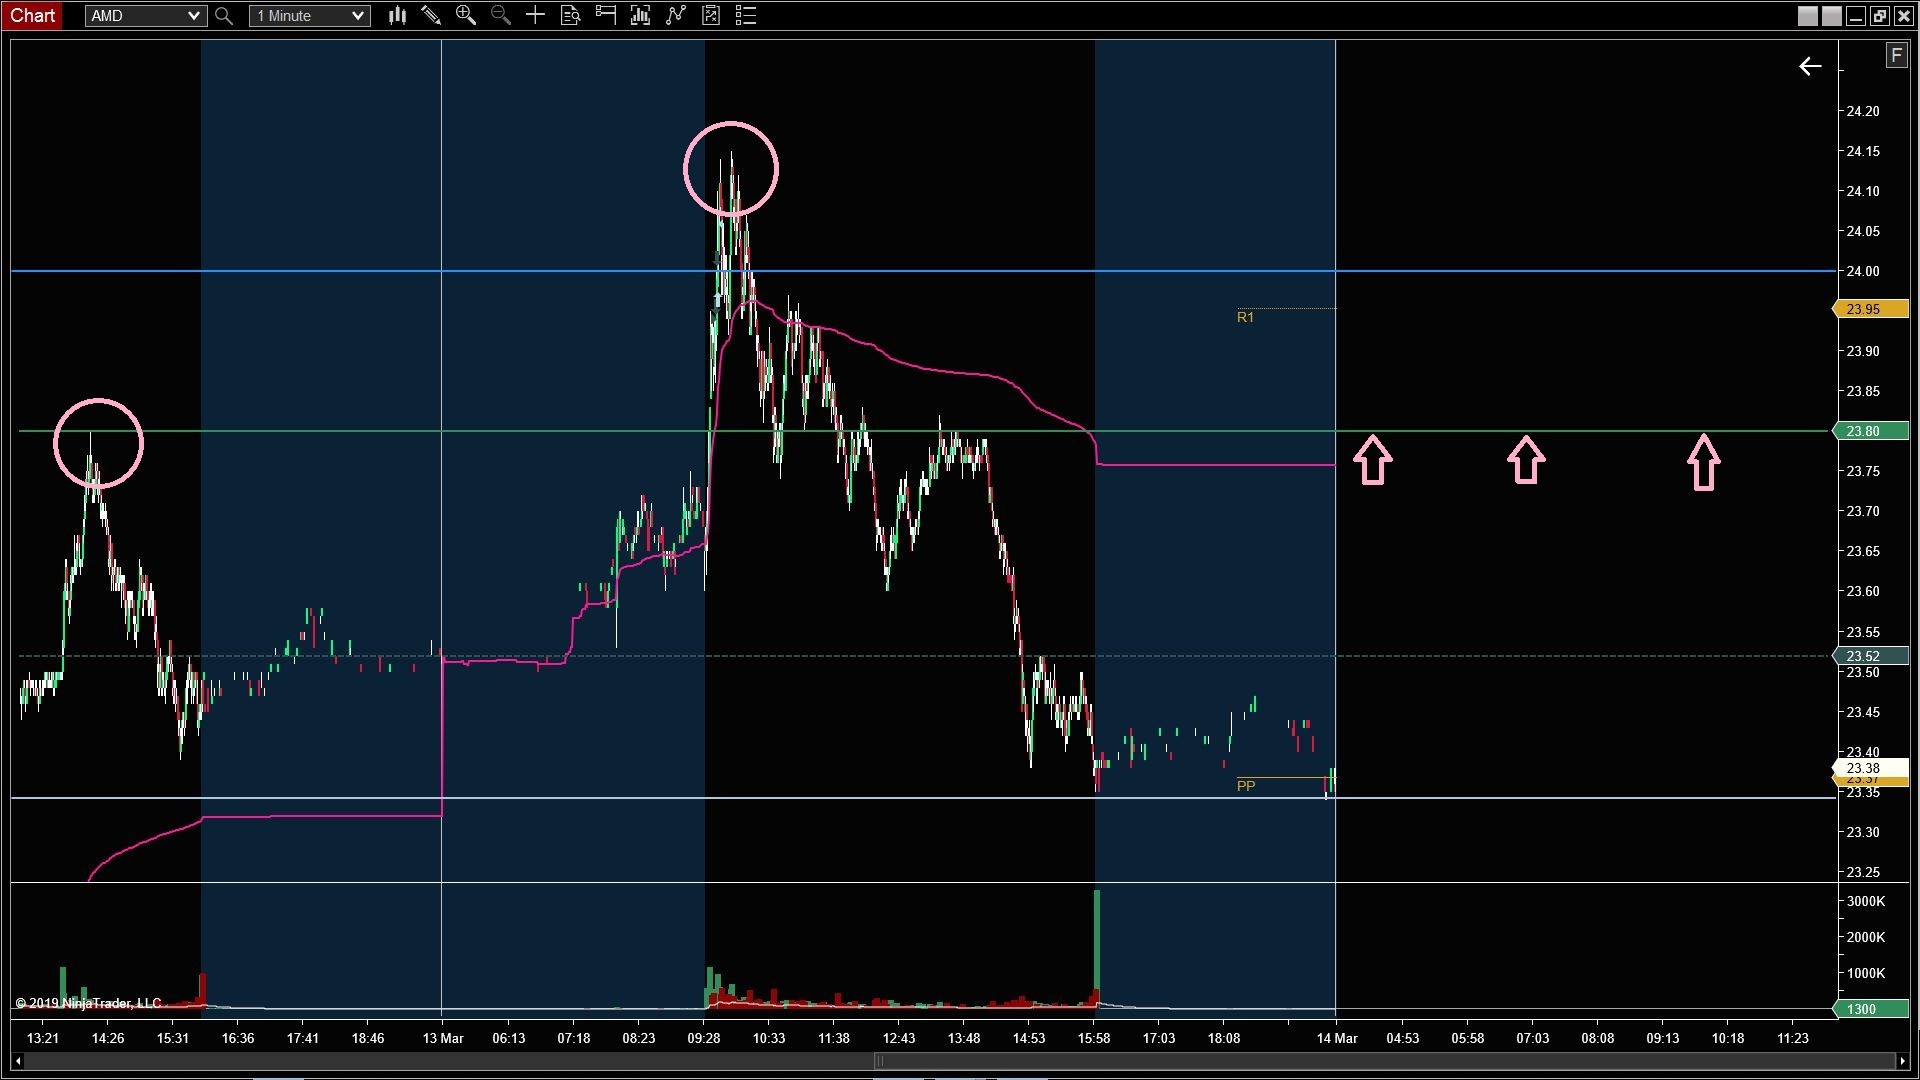
Task: Expand the AMD instrument dropdown
Action: click(x=194, y=16)
